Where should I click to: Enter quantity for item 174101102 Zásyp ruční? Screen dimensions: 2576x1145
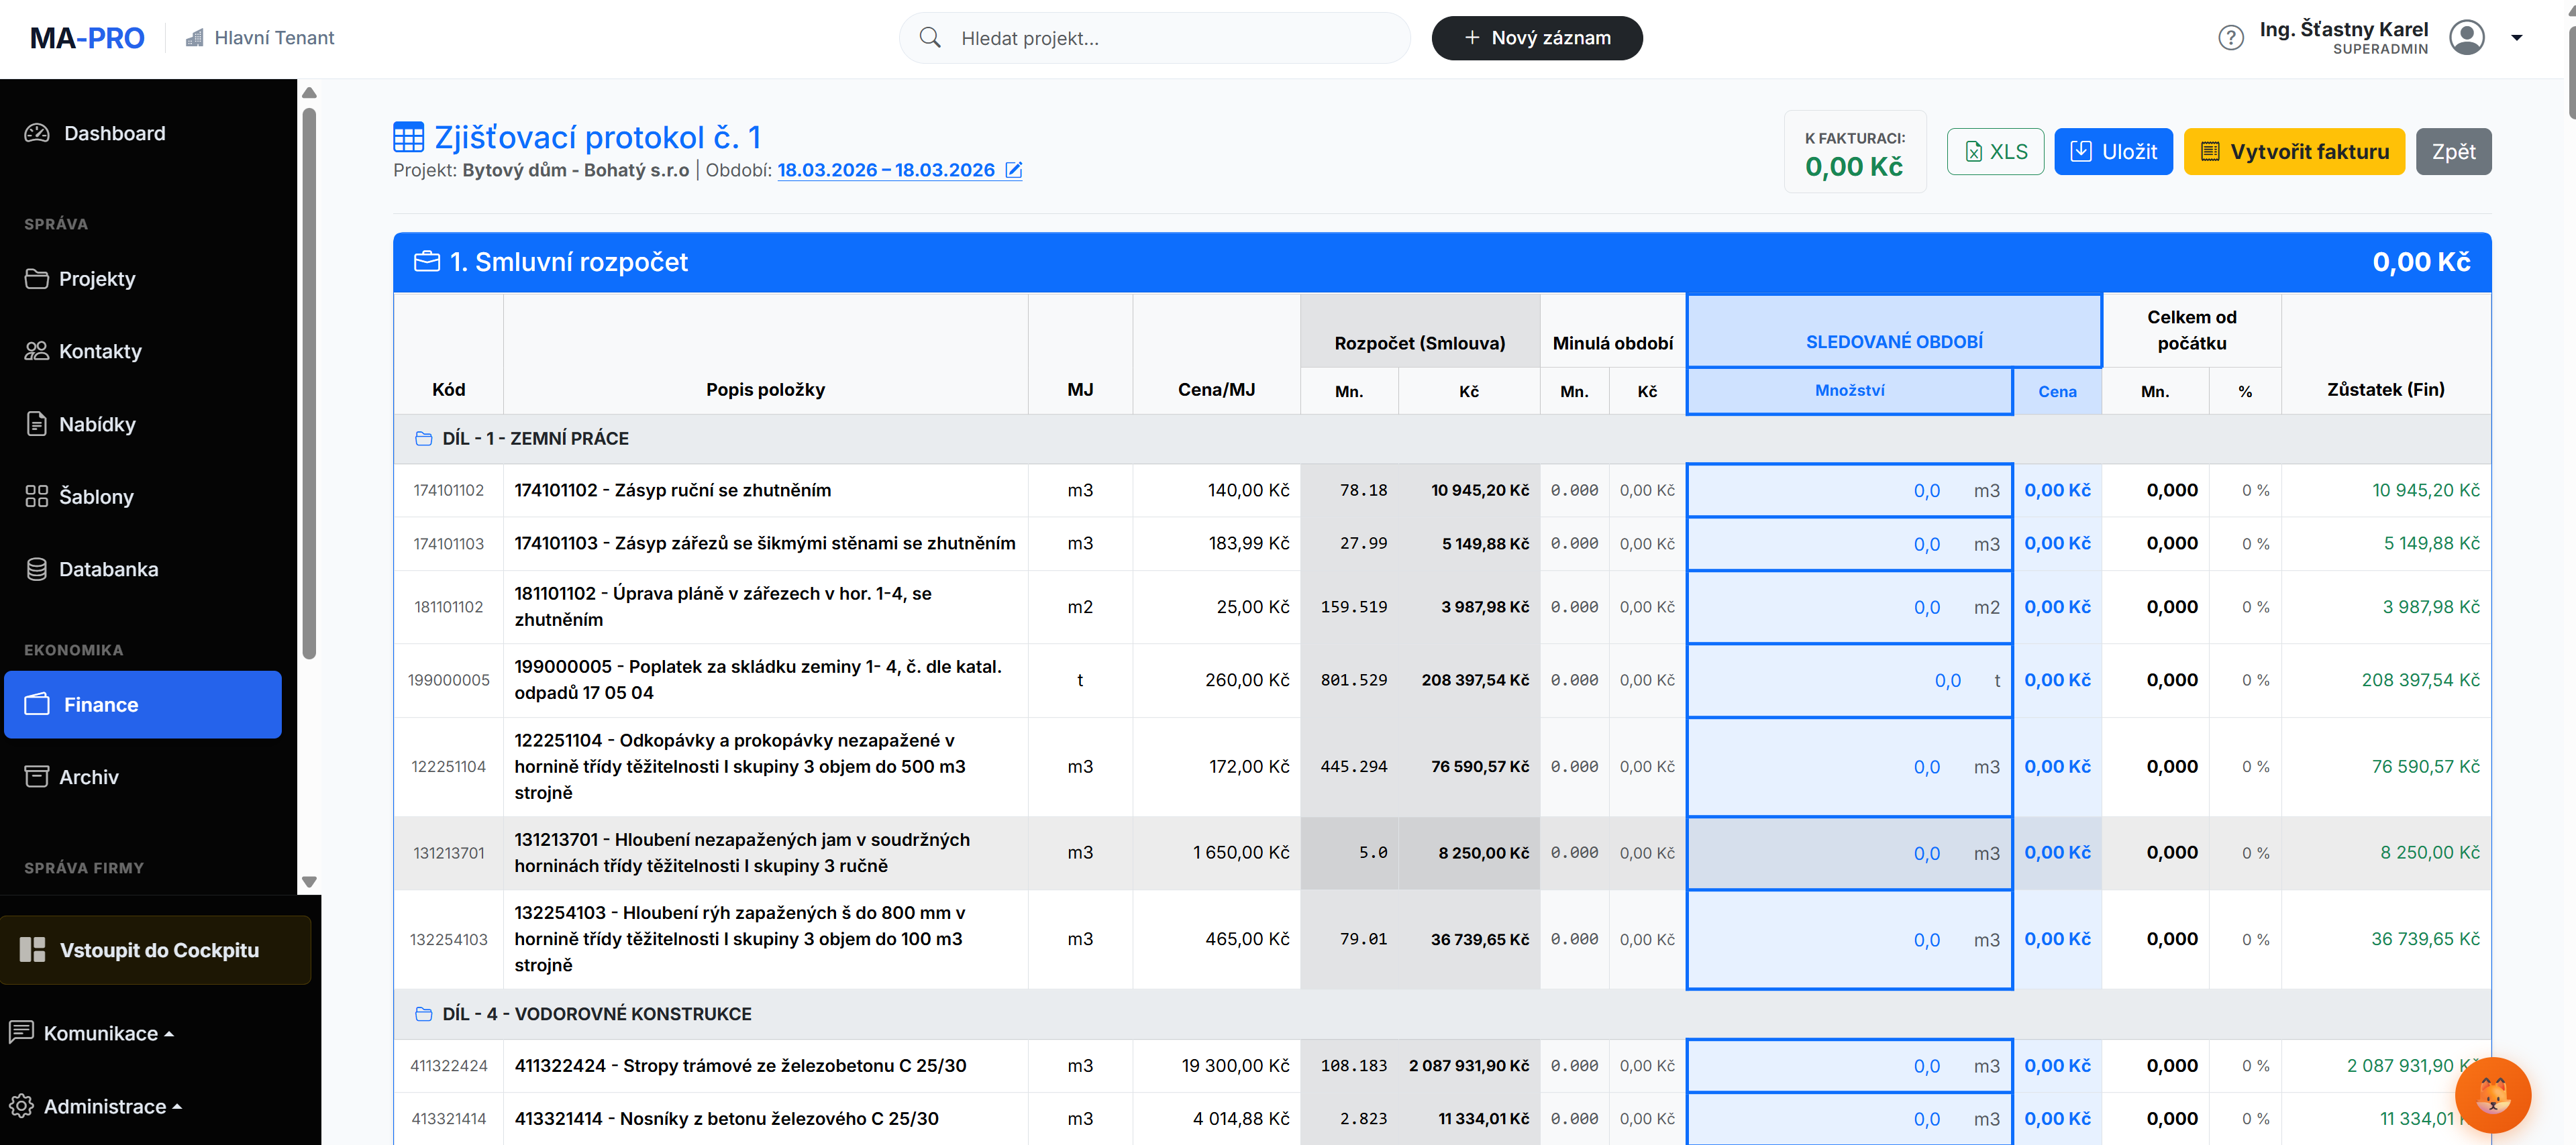pyautogui.click(x=1849, y=490)
